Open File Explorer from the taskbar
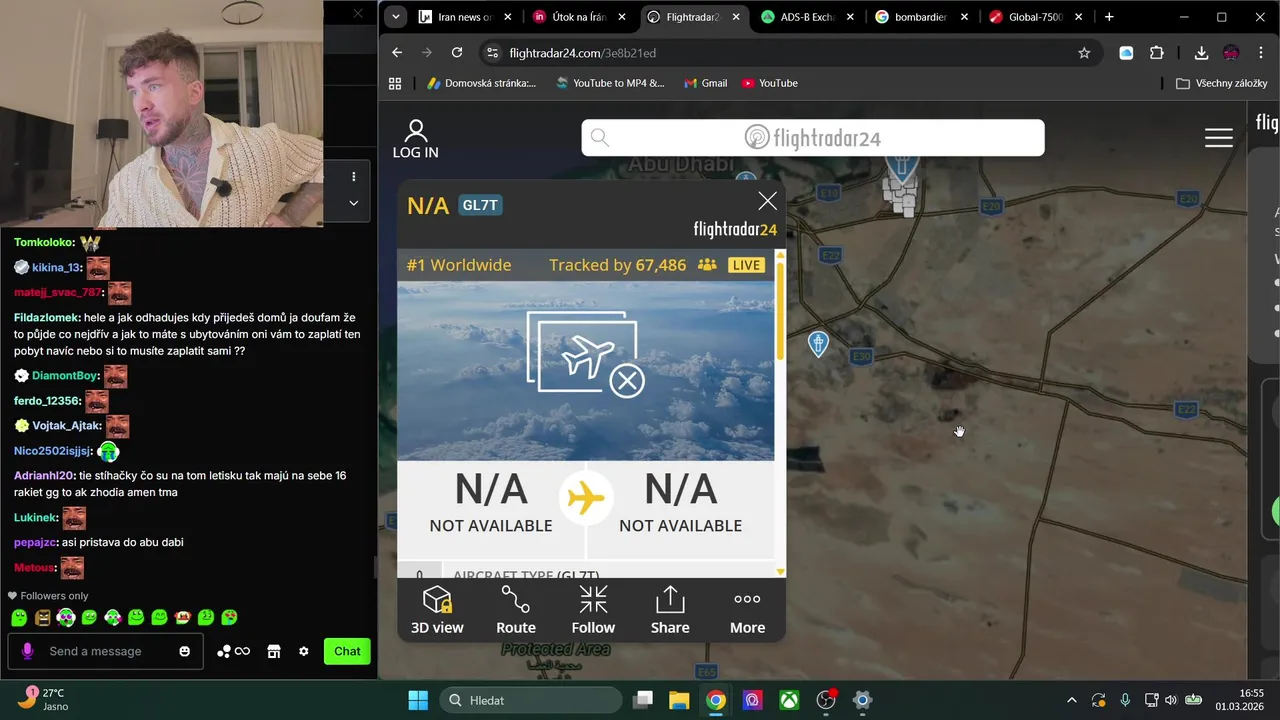Screen dimensions: 1280x720 (x=679, y=700)
